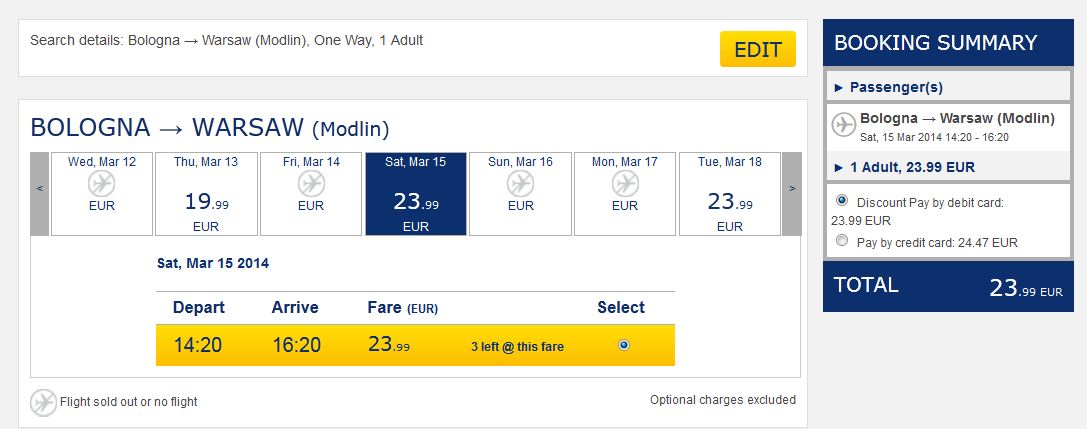
Task: Click the plane icon beside the sold-out legend
Action: pyautogui.click(x=43, y=402)
